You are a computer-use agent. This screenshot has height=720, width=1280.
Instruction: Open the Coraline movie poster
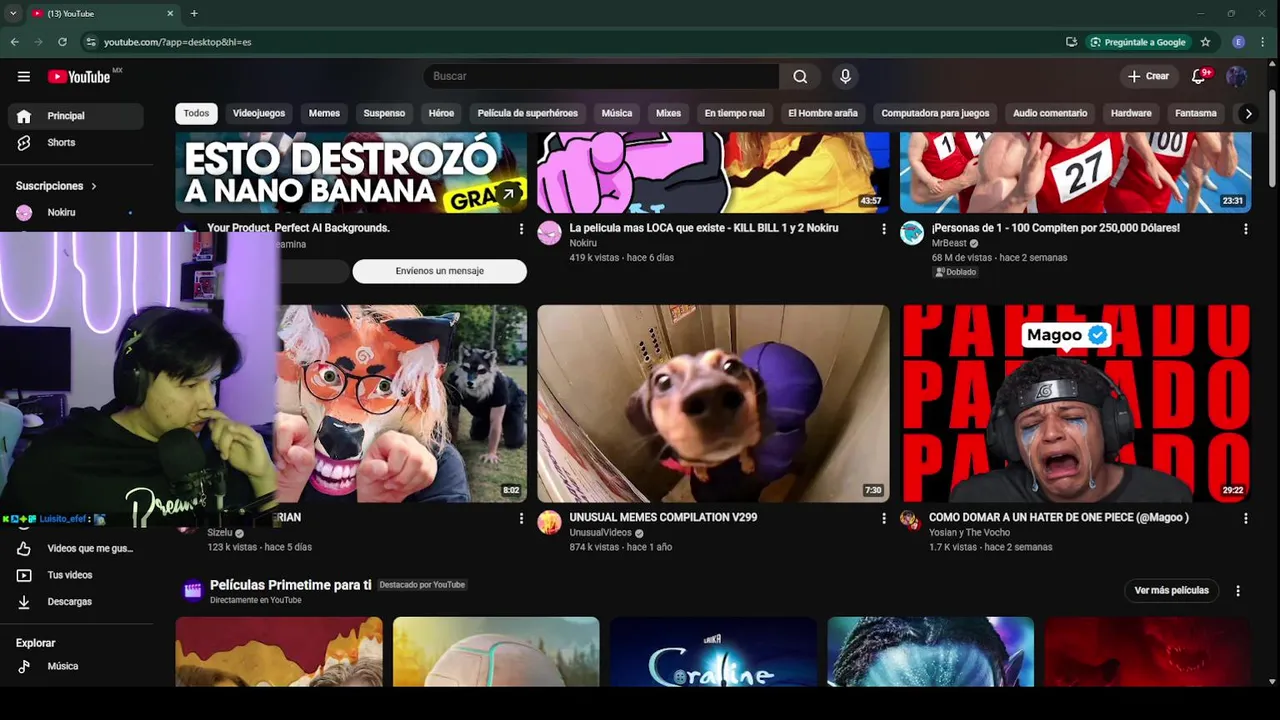(713, 652)
